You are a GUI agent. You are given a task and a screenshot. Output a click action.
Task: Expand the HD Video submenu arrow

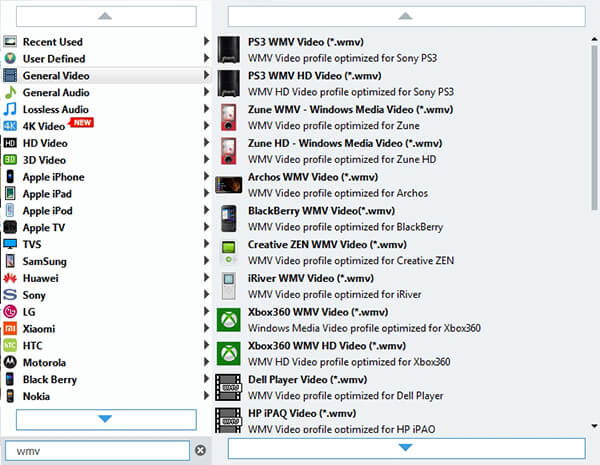coord(206,142)
